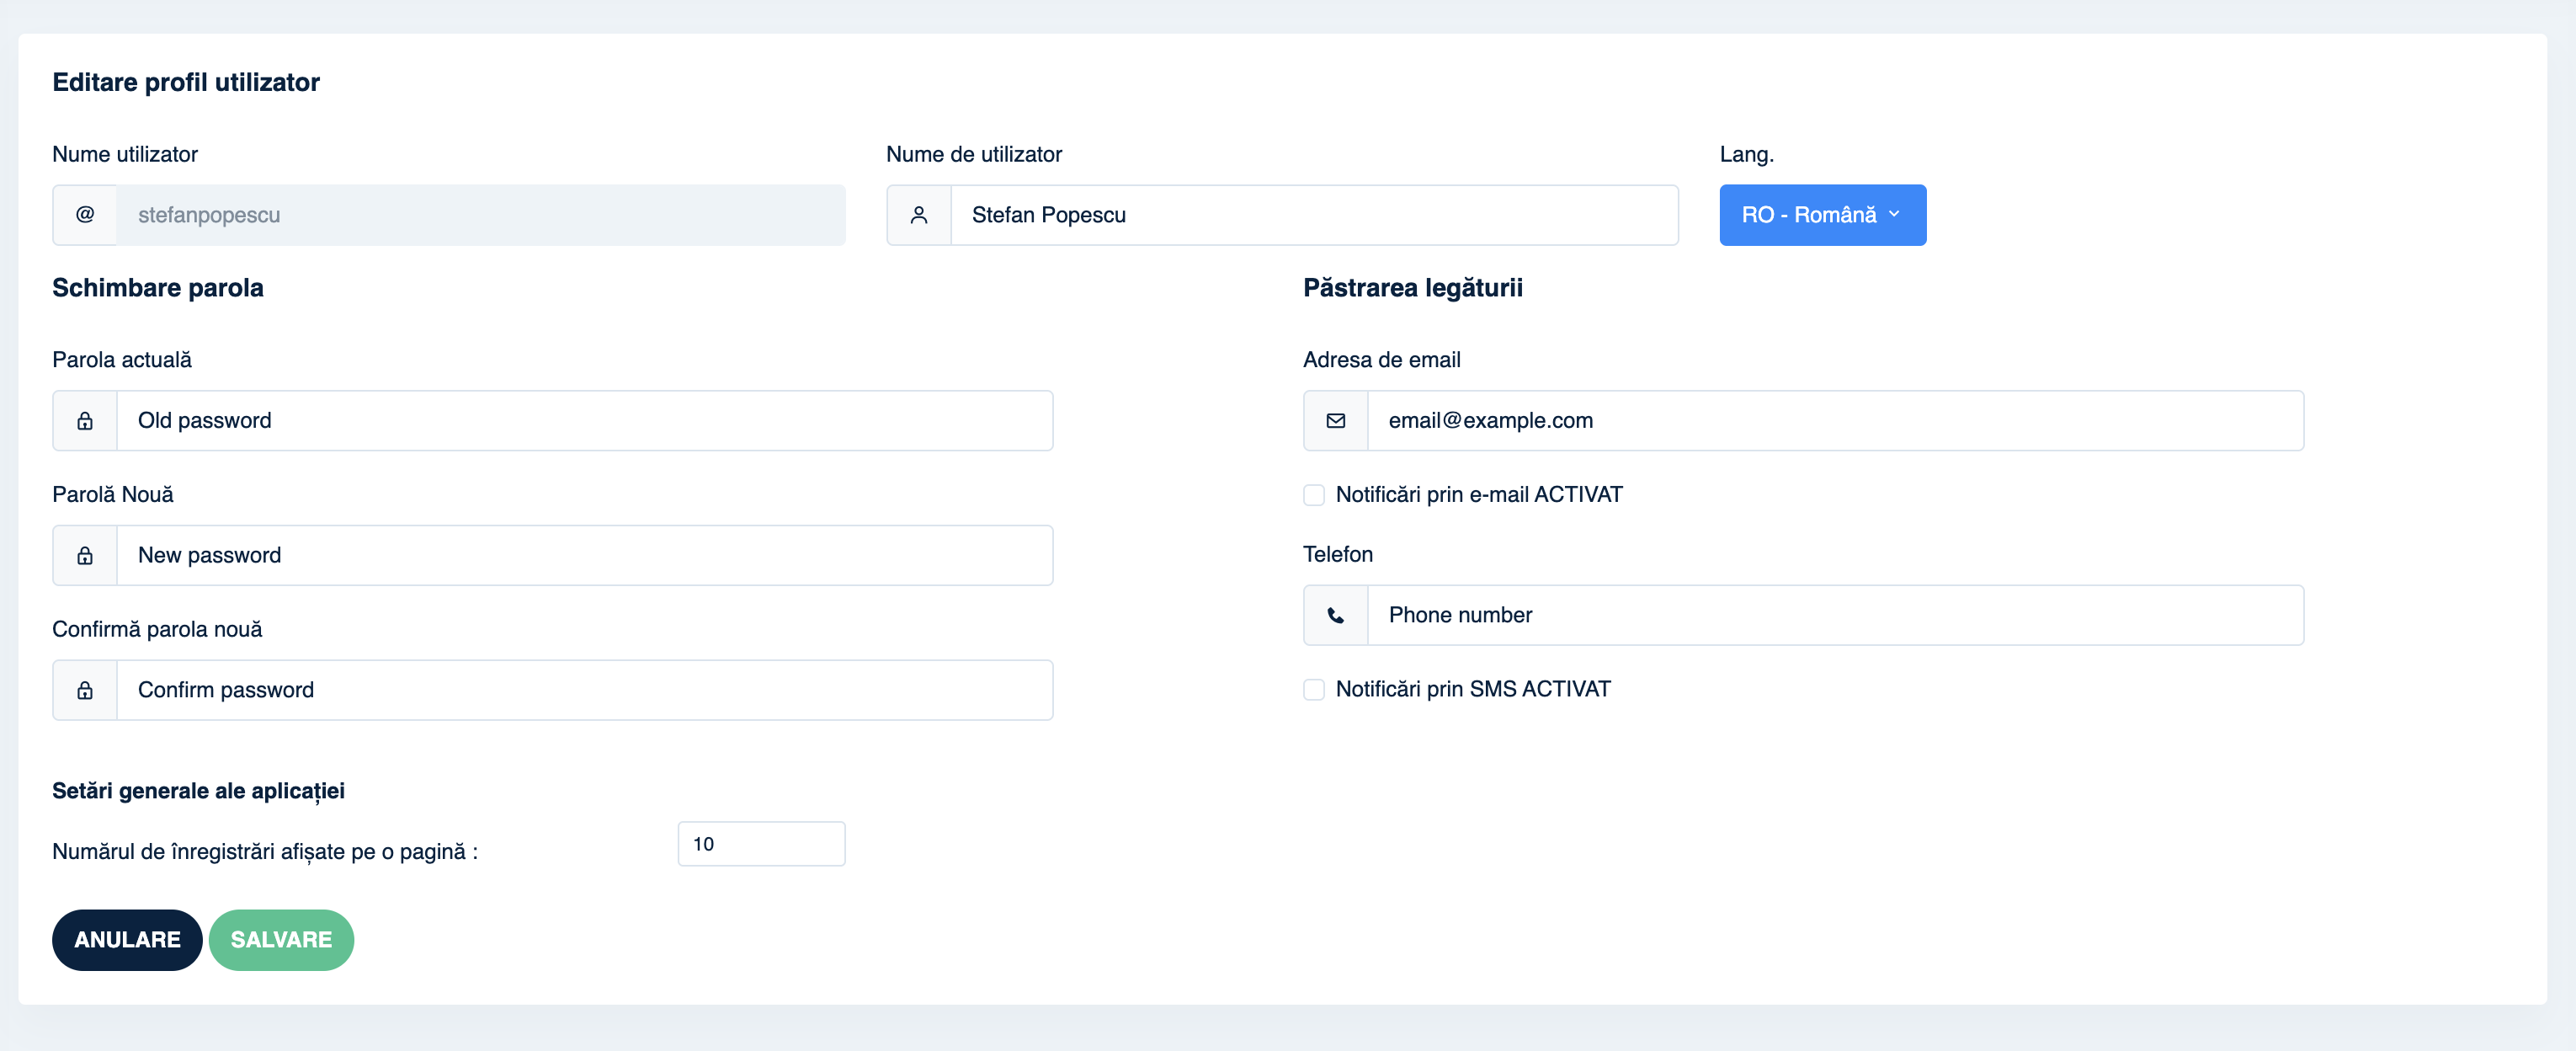The height and width of the screenshot is (1051, 2576).
Task: Select the envelope icon near the email field
Action: (1335, 420)
